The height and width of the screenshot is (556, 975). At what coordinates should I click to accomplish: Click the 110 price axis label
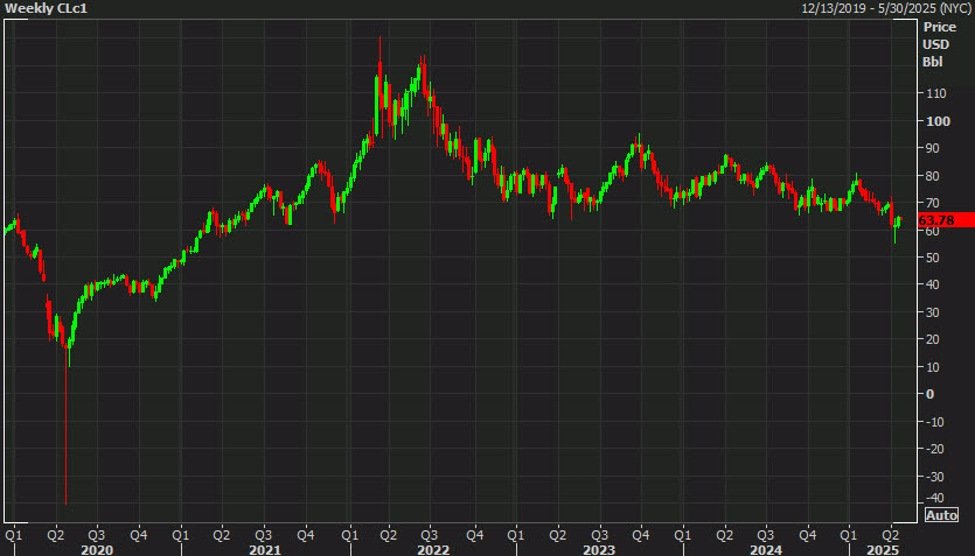coord(936,93)
